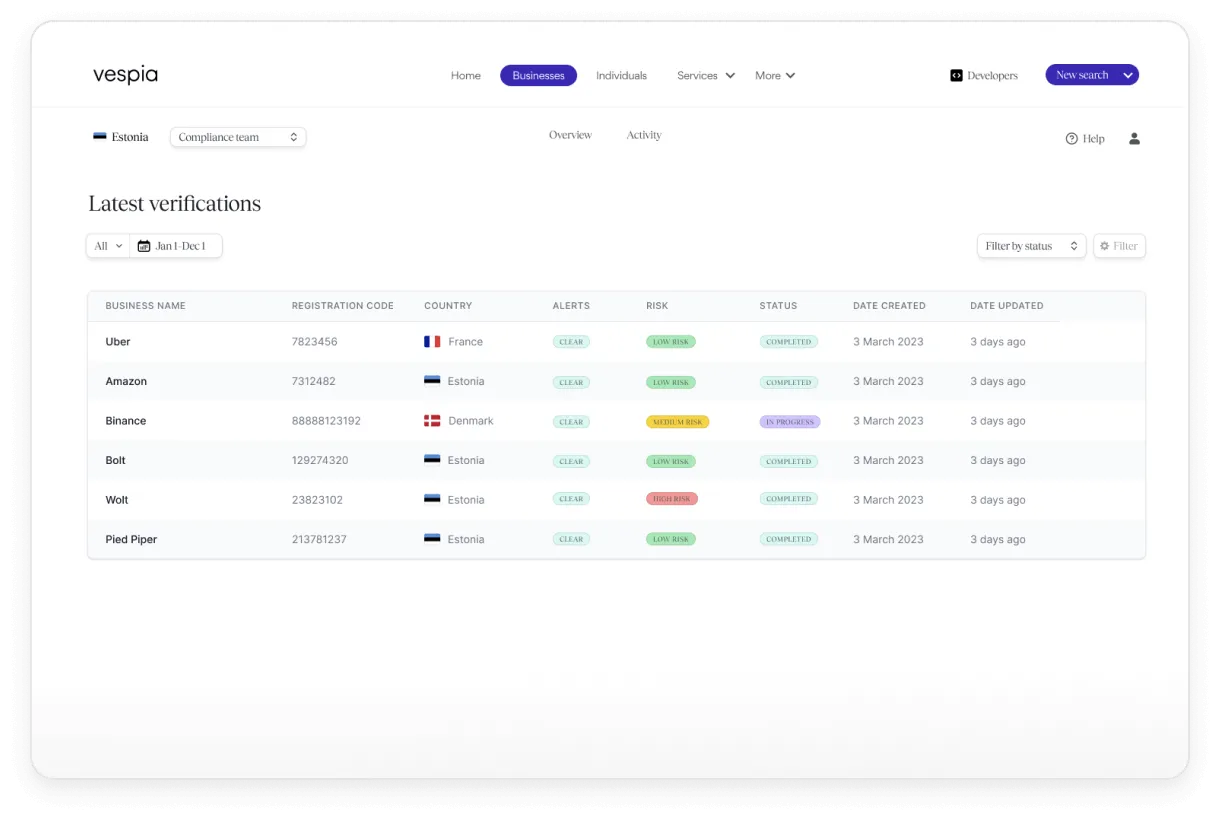Switch to the Businesses tab

pyautogui.click(x=538, y=75)
